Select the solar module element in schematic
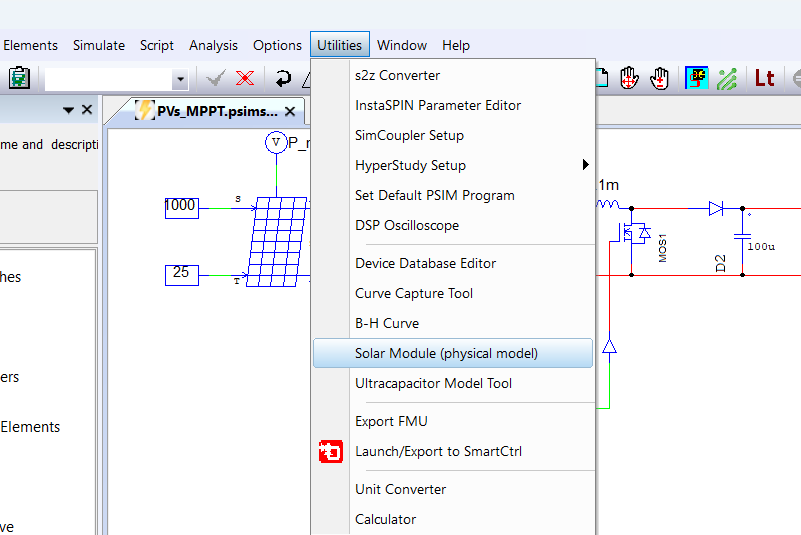This screenshot has width=801, height=535. point(276,242)
